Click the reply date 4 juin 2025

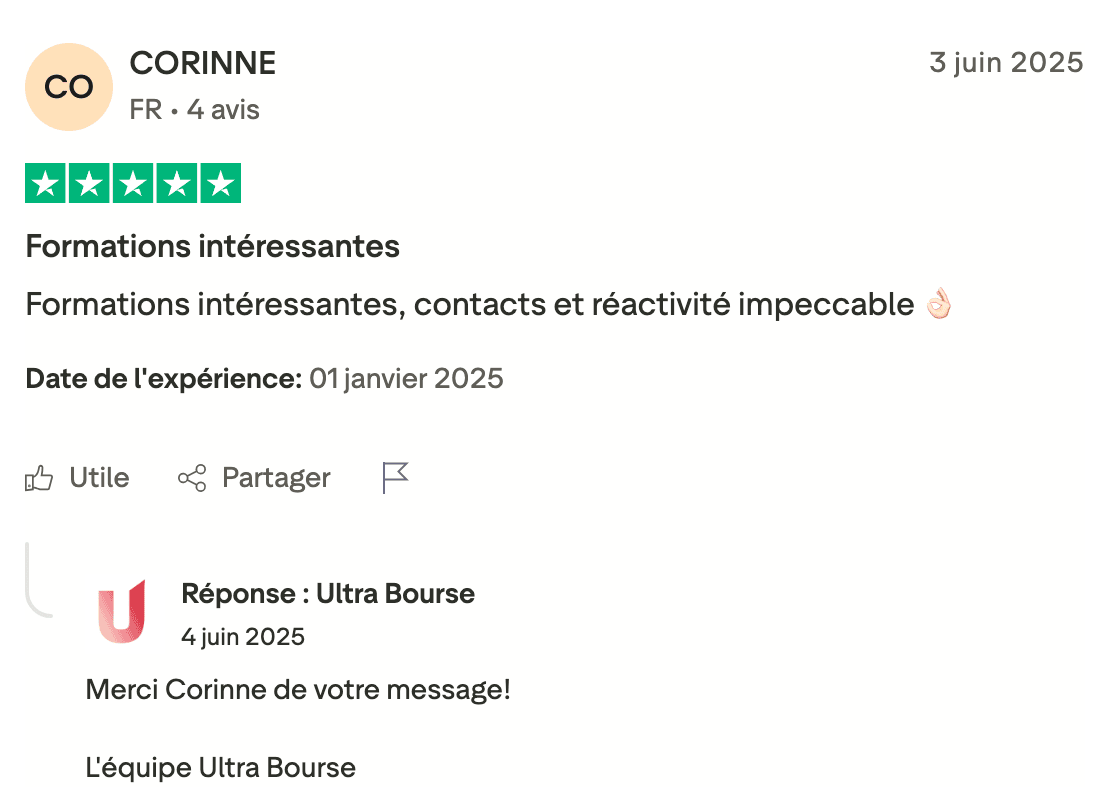pos(243,636)
